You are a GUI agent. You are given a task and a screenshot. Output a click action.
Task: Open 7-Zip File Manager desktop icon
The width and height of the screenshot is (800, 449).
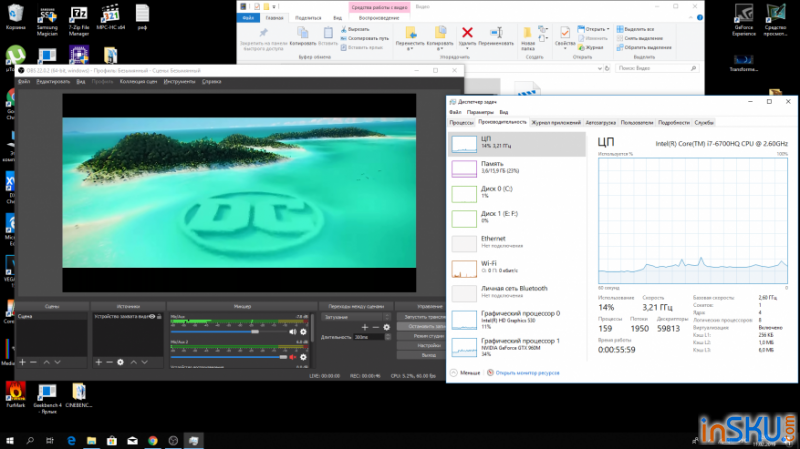click(x=79, y=20)
